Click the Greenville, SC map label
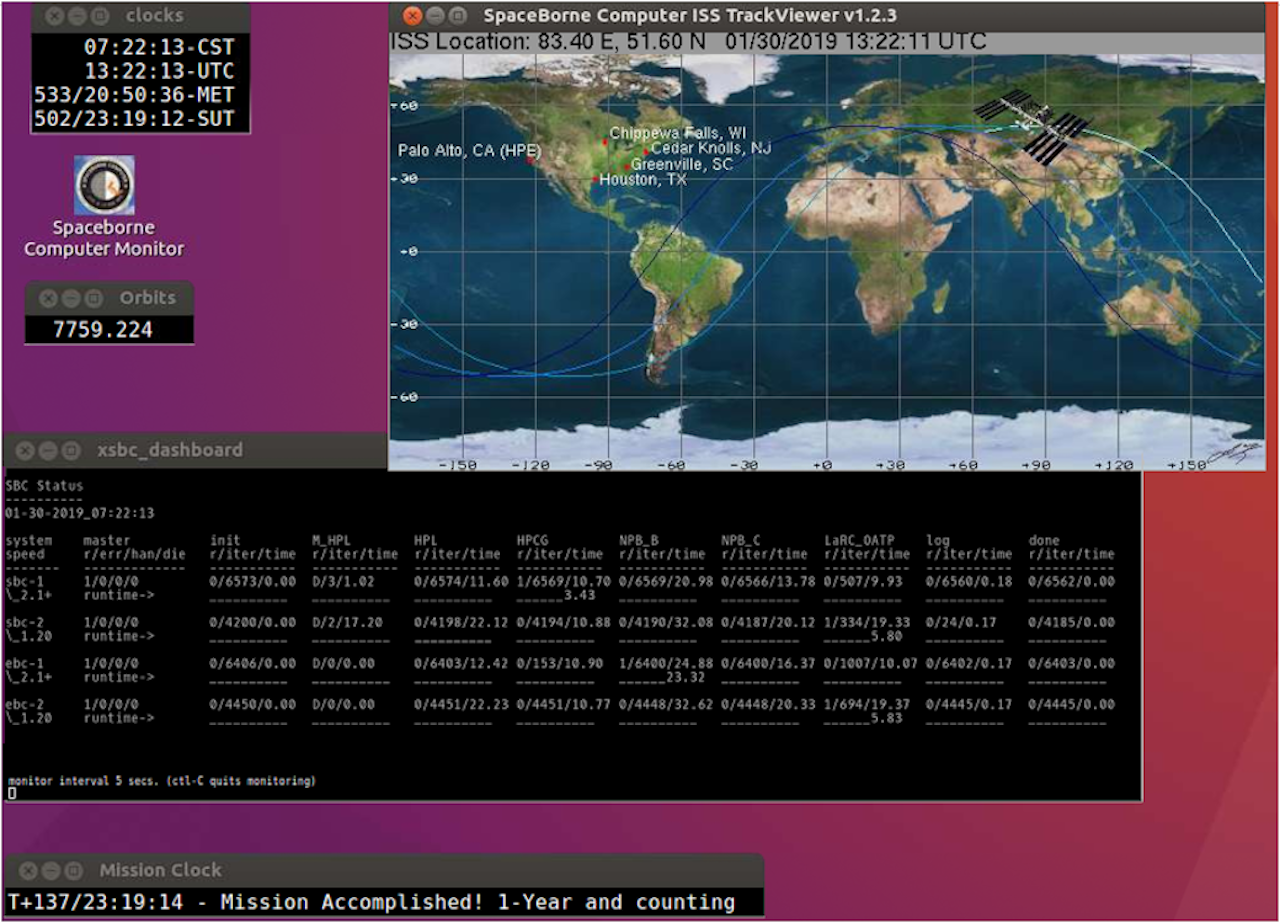This screenshot has width=1280, height=923. pos(682,164)
